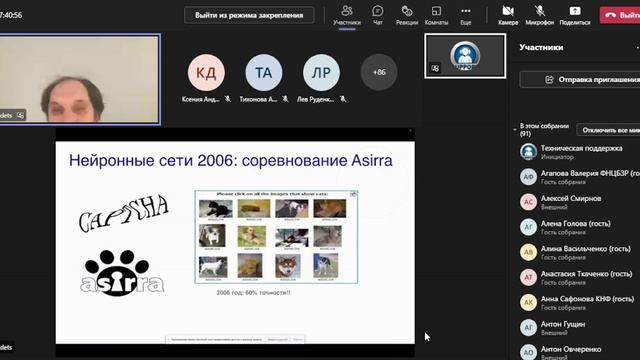The width and height of the screenshot is (640, 360).
Task: Click the Asirra cat images grid on slide
Action: 276,237
